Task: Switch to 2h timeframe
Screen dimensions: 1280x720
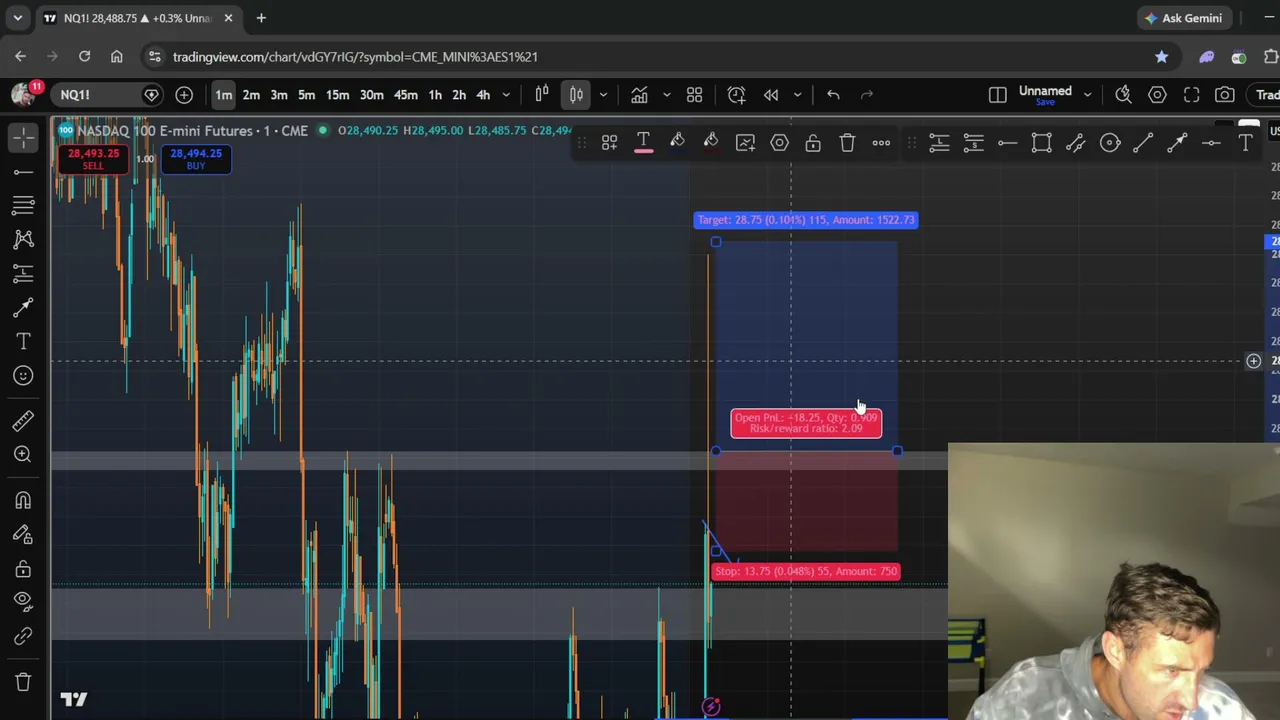Action: (x=459, y=95)
